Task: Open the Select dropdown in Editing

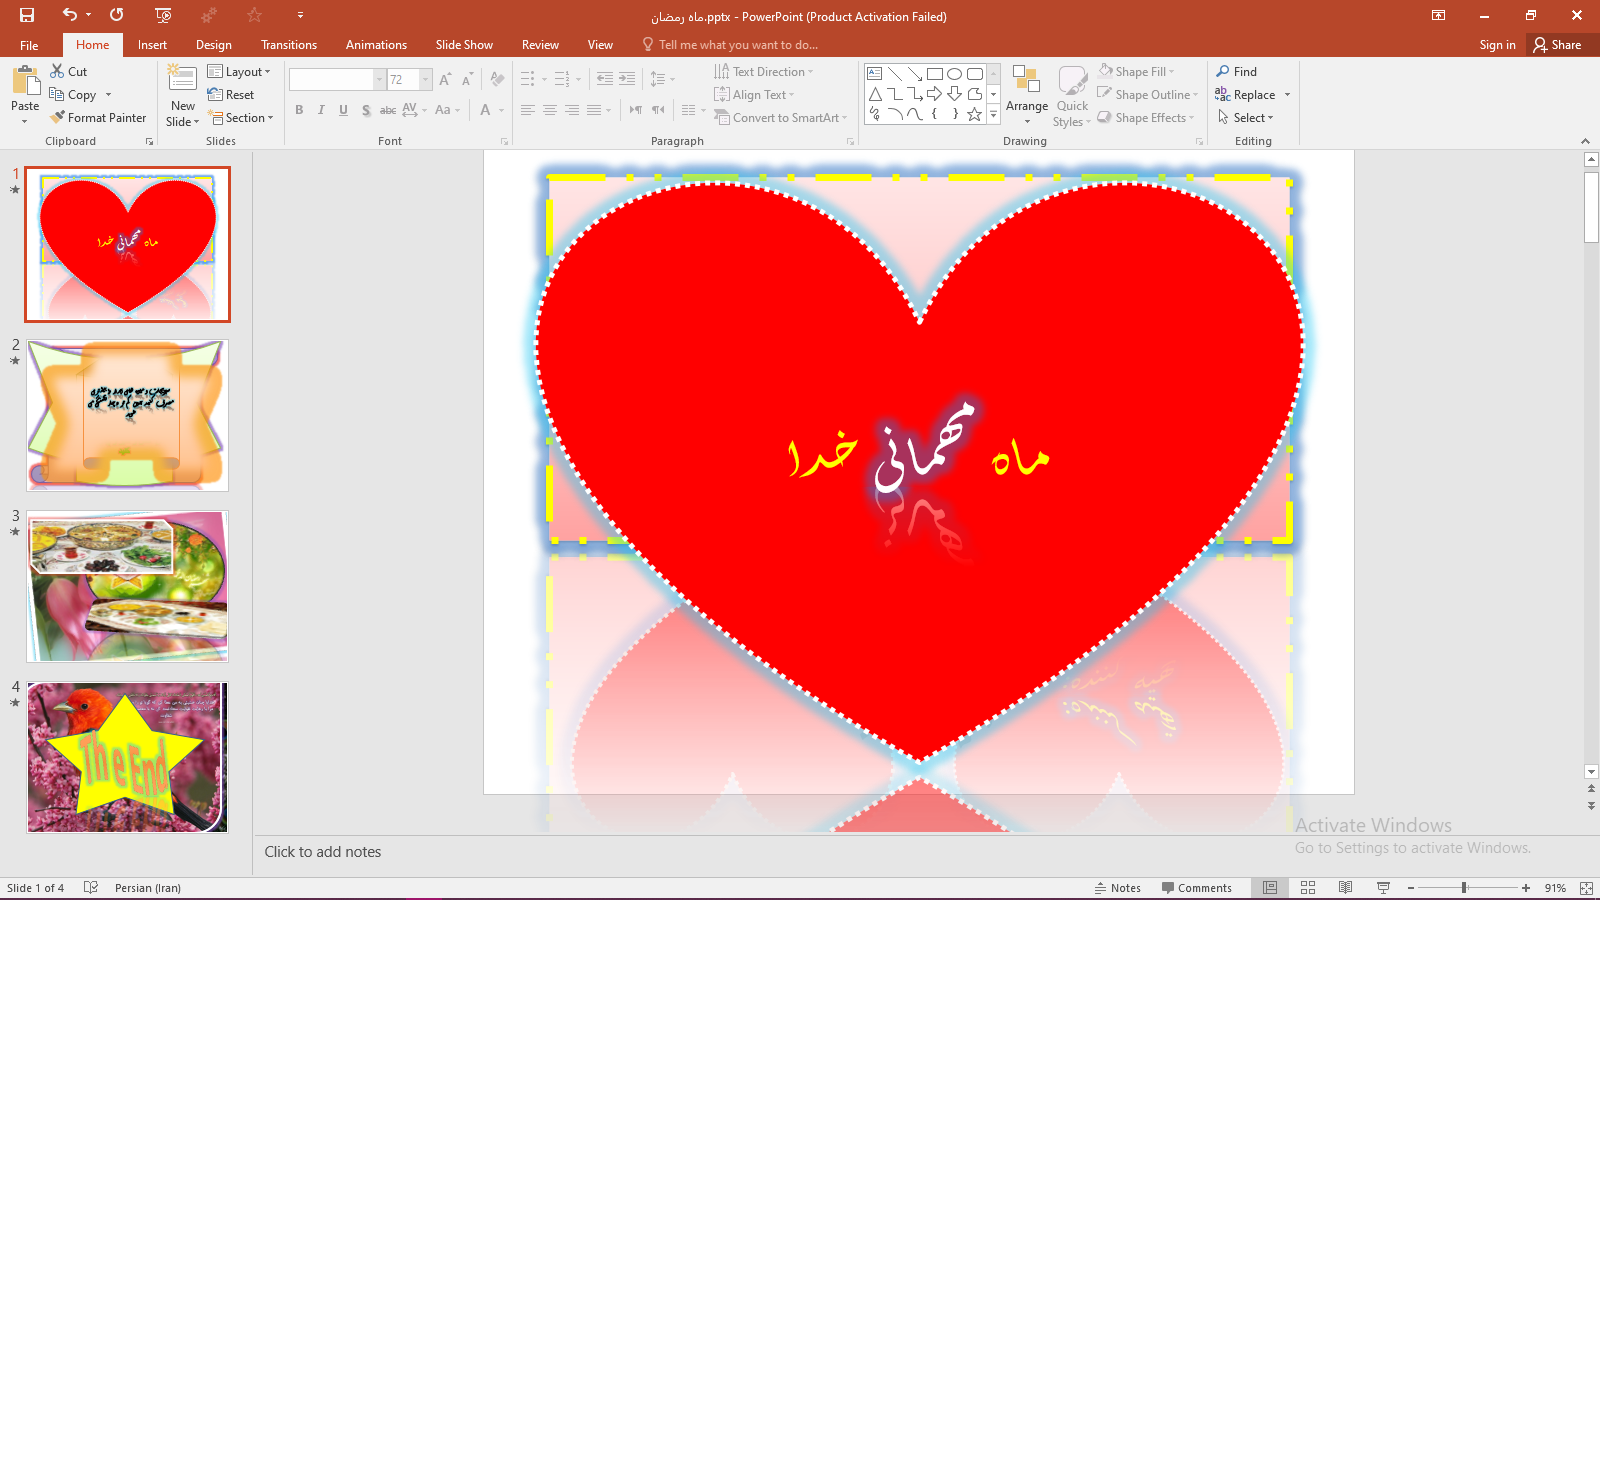Action: 1246,118
